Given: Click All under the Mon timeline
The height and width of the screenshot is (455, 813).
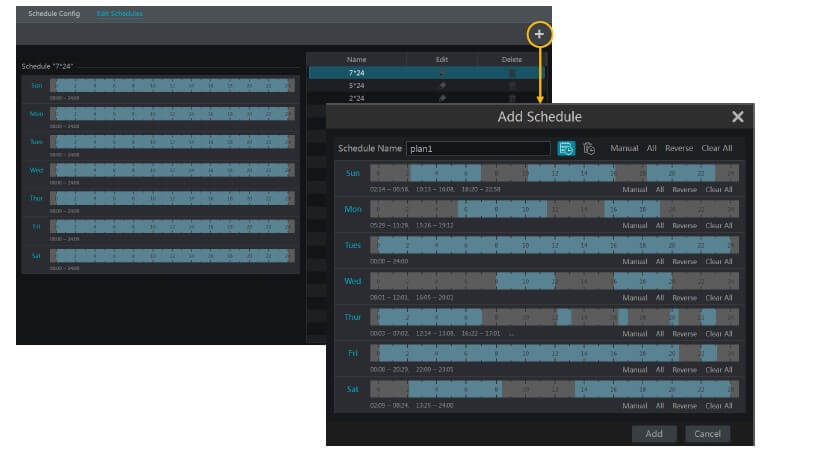Looking at the screenshot, I should tap(660, 225).
